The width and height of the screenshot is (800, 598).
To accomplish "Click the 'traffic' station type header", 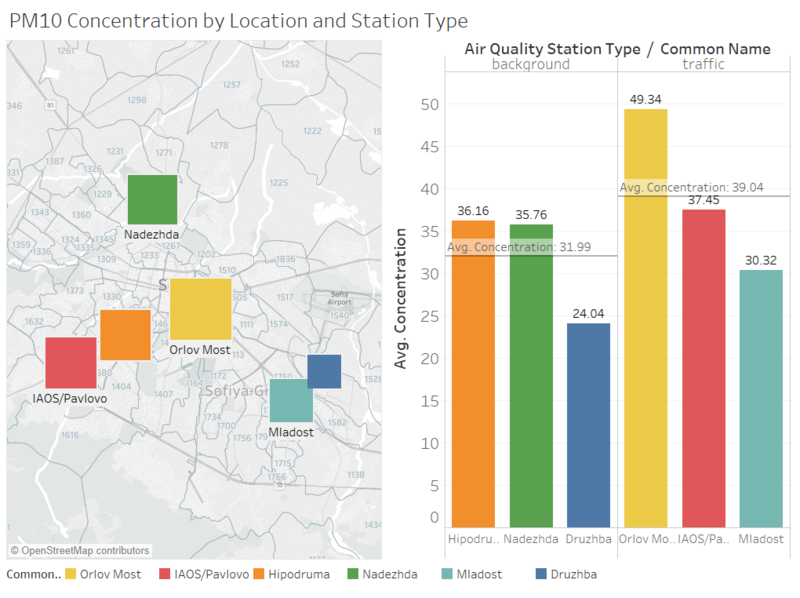I will 702,64.
